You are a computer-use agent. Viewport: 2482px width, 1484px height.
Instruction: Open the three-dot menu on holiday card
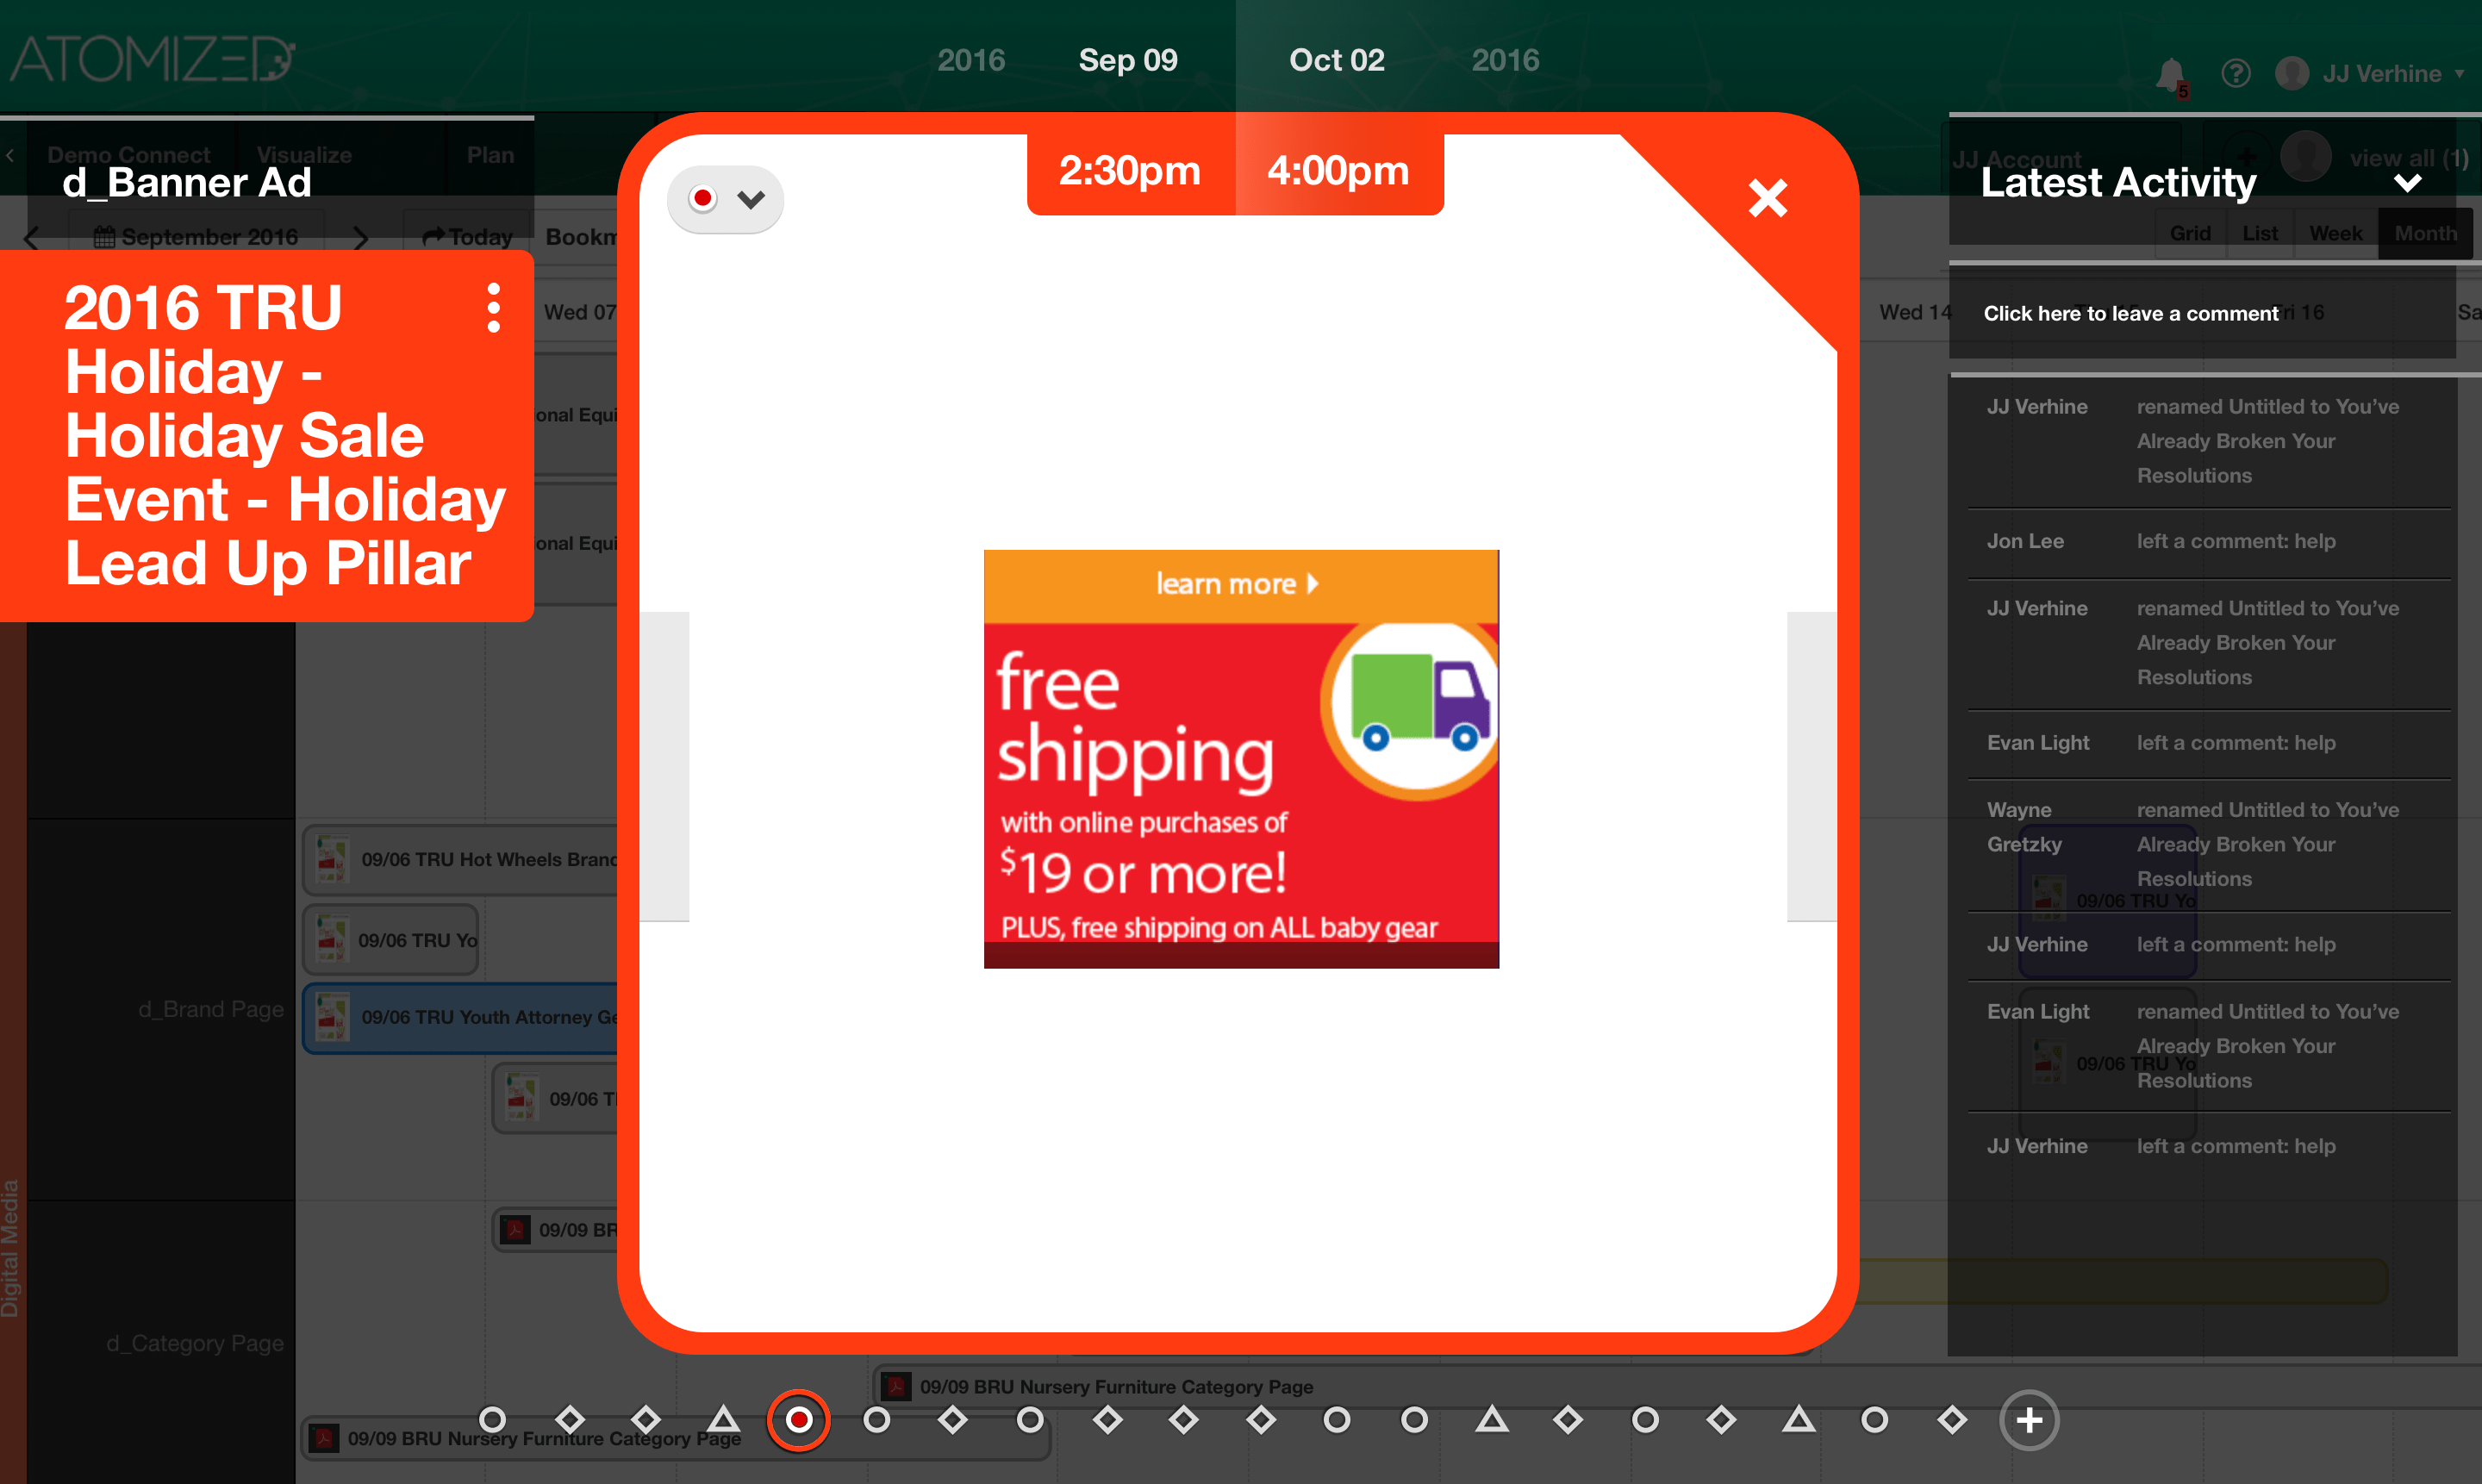(x=493, y=308)
